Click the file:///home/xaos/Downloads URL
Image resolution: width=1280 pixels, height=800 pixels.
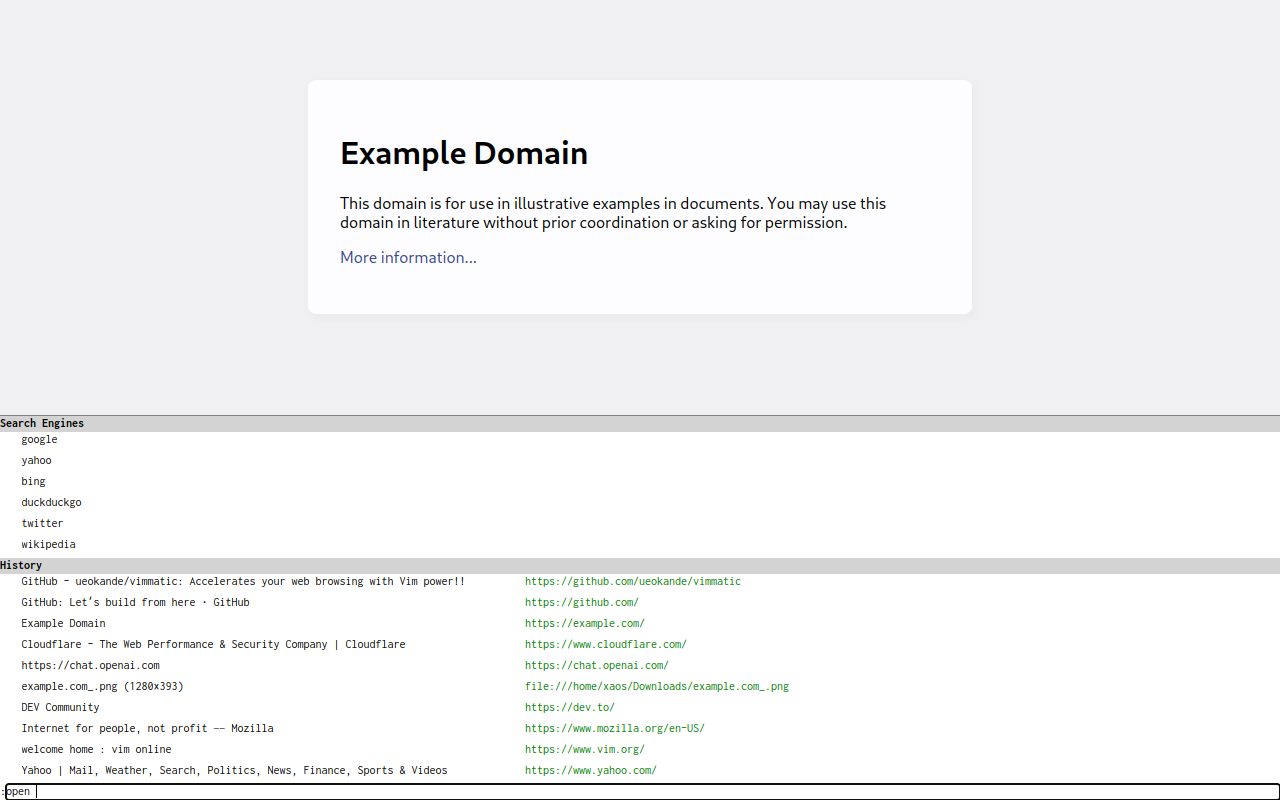657,687
